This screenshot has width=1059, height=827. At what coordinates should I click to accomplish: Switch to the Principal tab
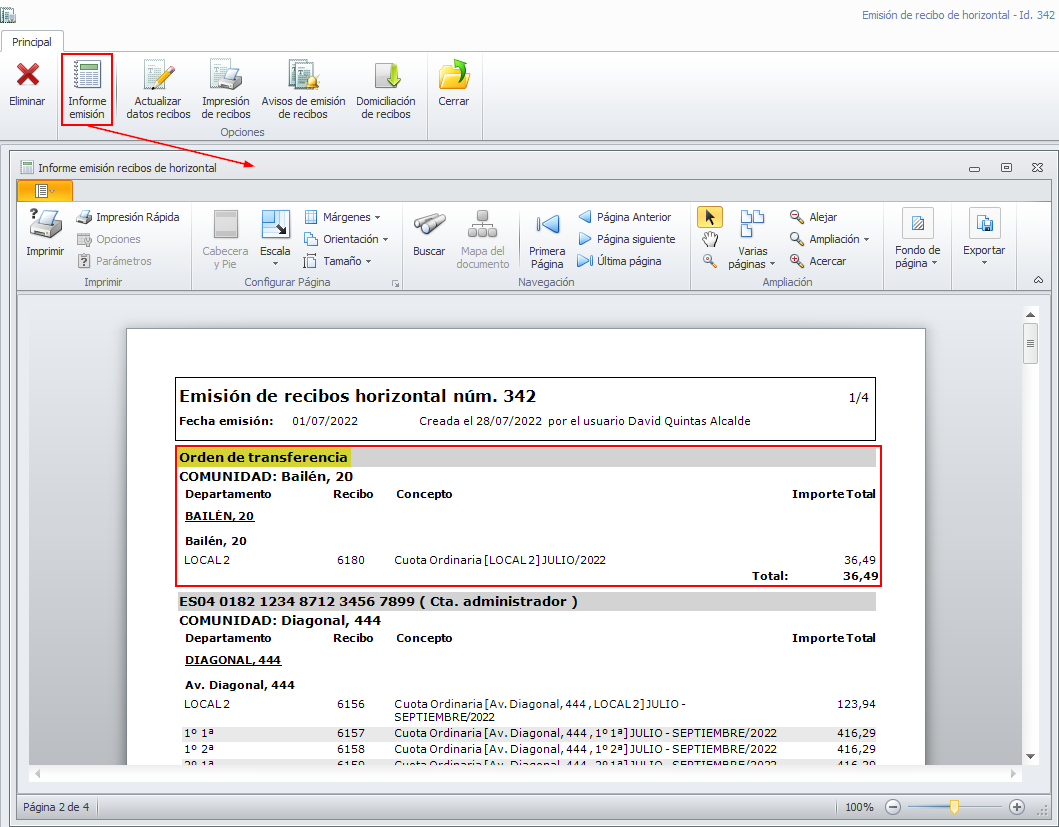[32, 42]
